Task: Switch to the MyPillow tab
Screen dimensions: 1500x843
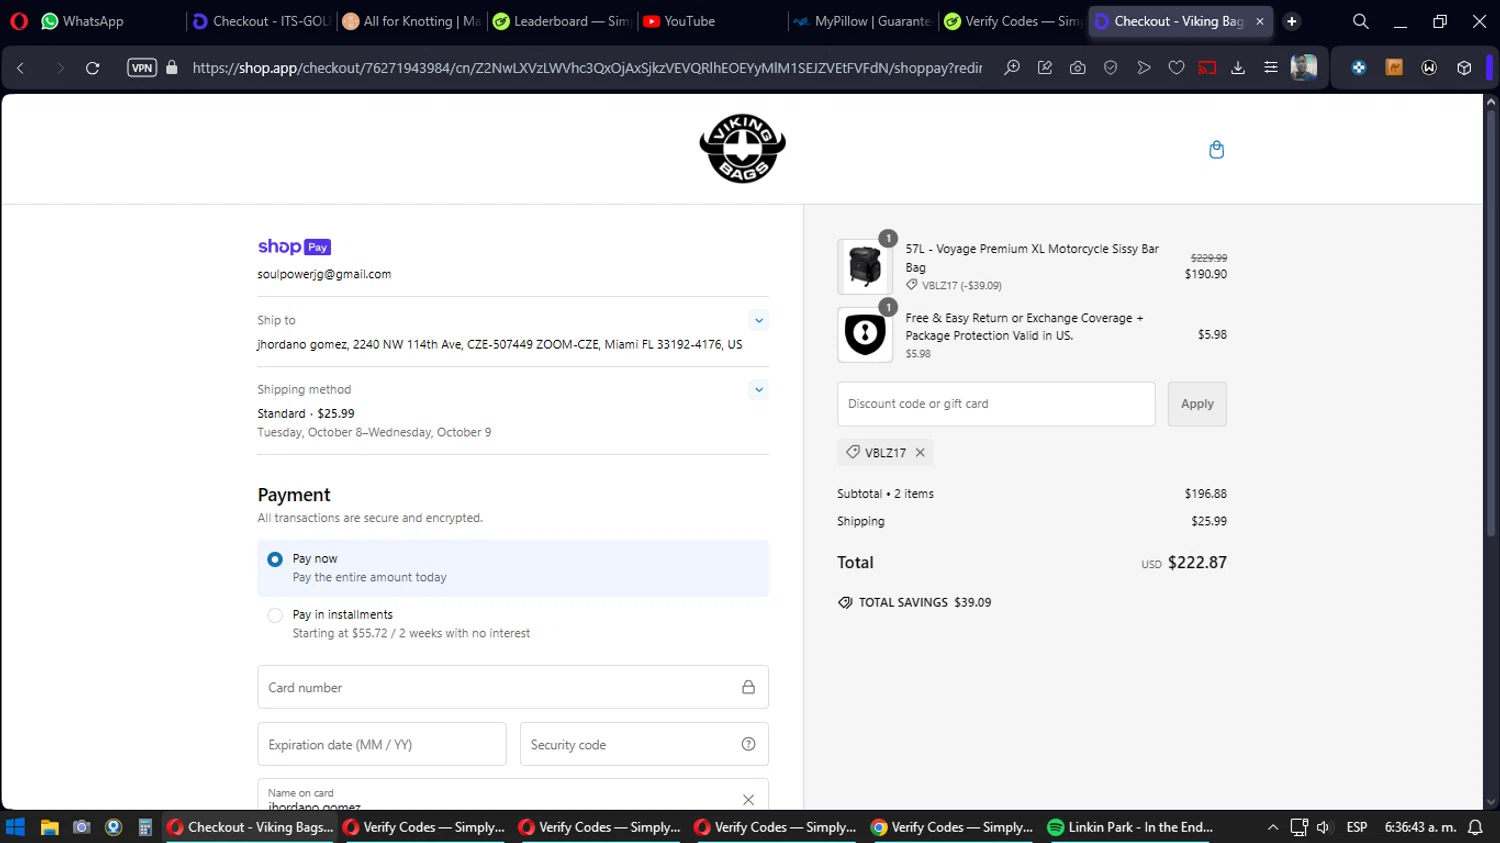Action: (x=862, y=21)
